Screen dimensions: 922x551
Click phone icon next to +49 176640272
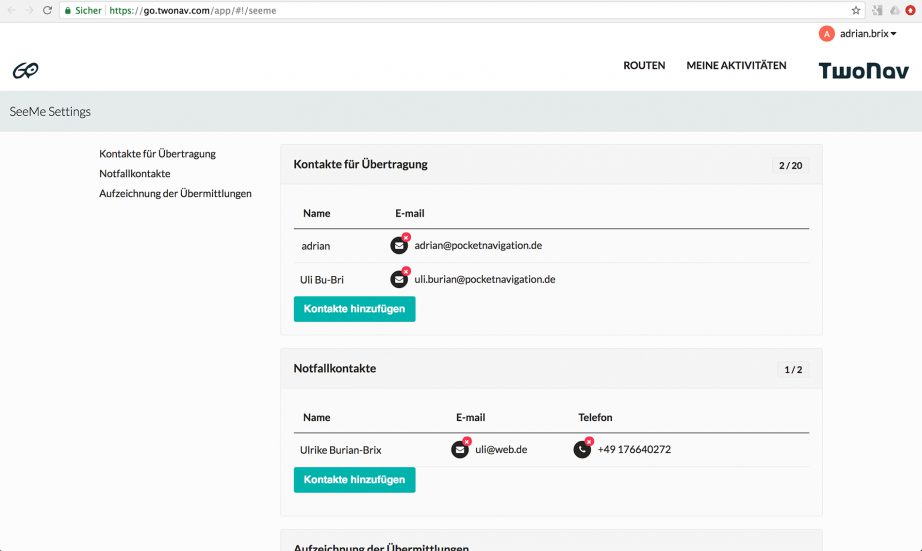point(582,450)
